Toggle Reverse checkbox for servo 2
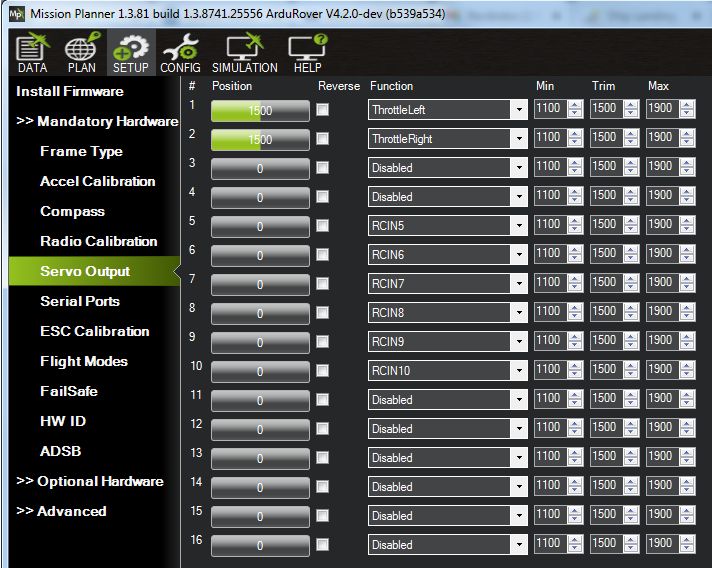The image size is (712, 568). pos(322,139)
